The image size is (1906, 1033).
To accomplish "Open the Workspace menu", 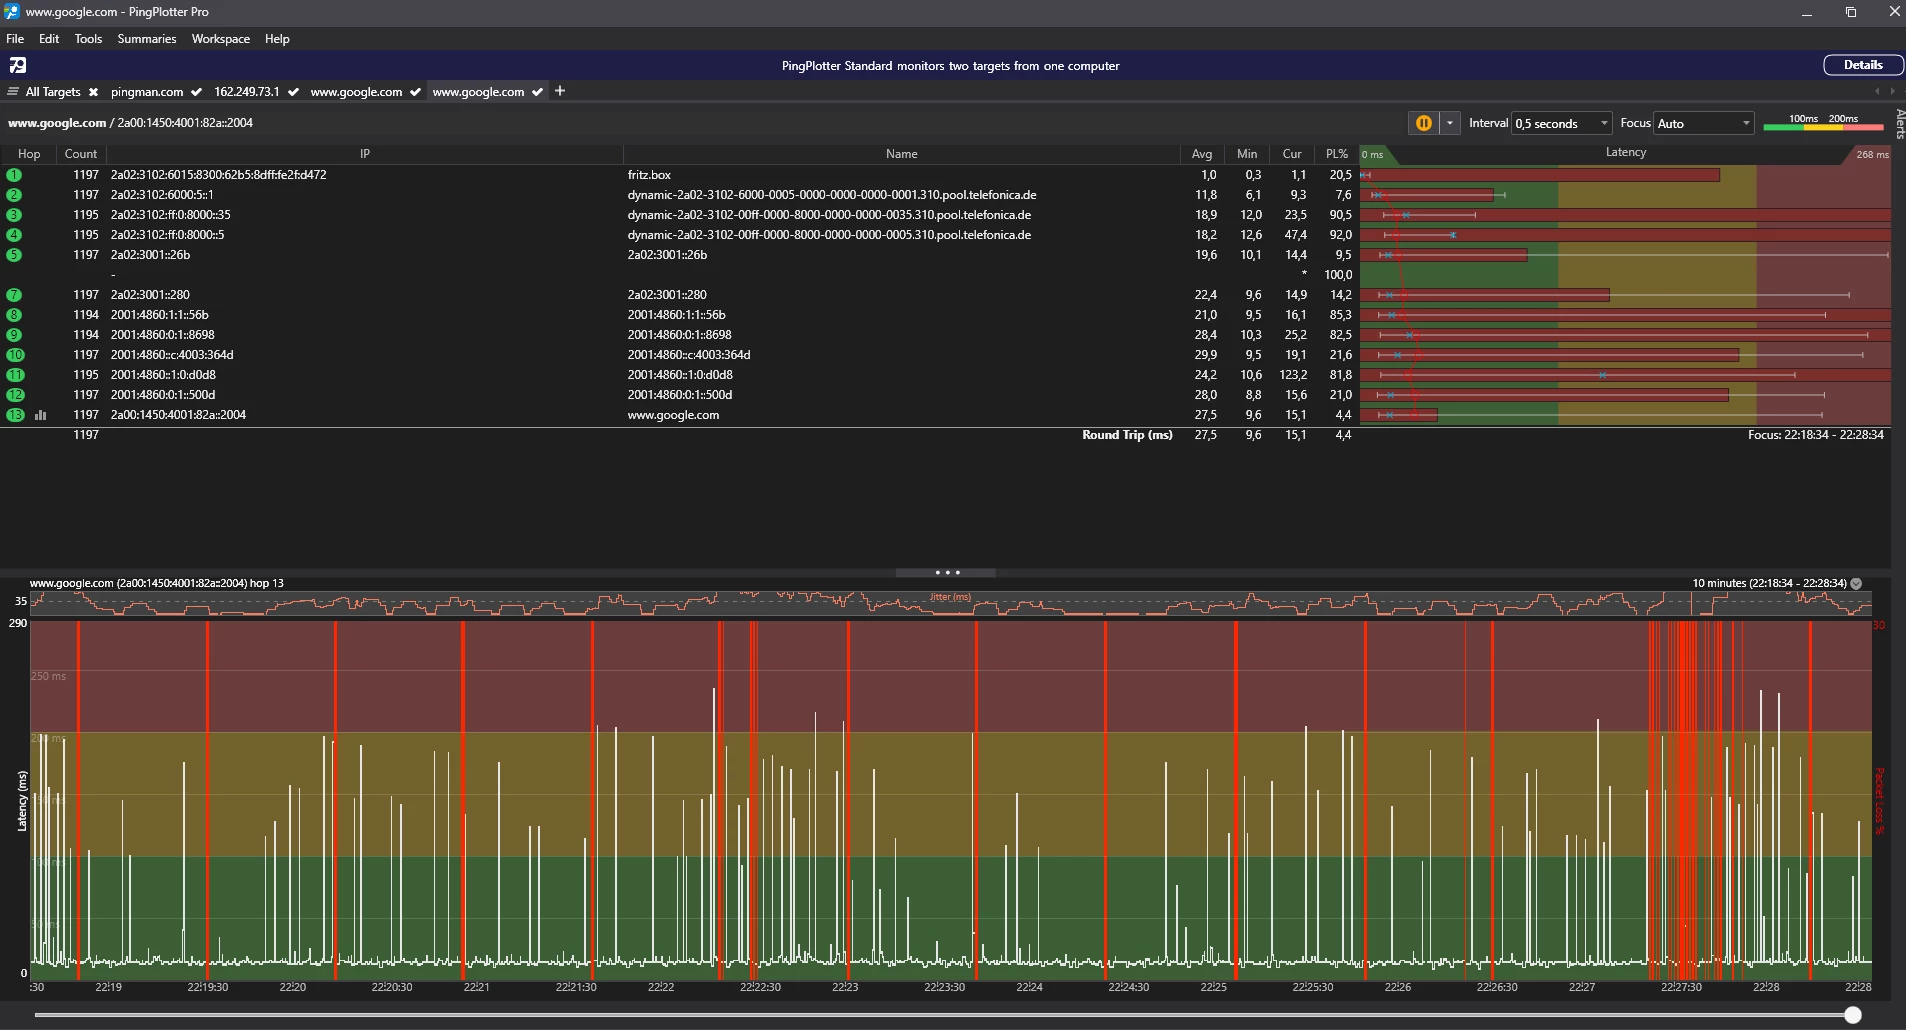I will click(220, 39).
